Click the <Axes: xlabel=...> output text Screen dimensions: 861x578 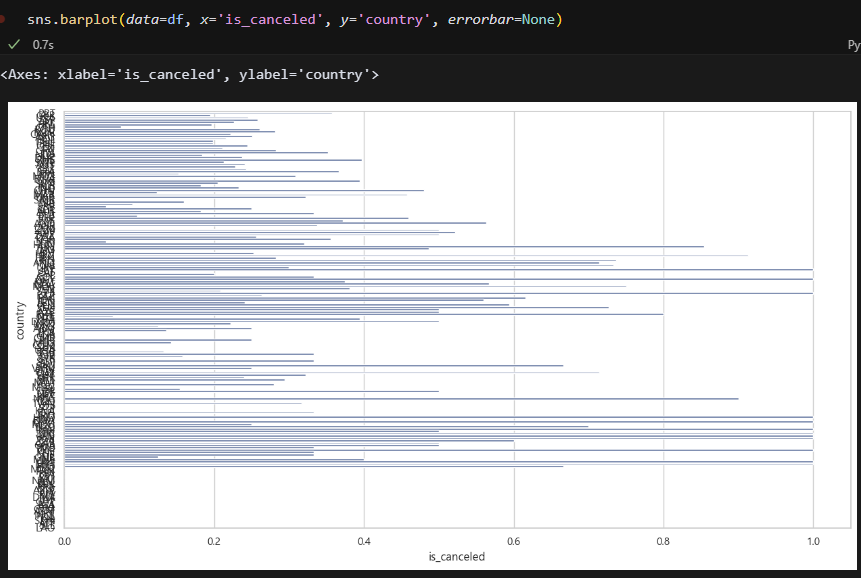(x=190, y=75)
